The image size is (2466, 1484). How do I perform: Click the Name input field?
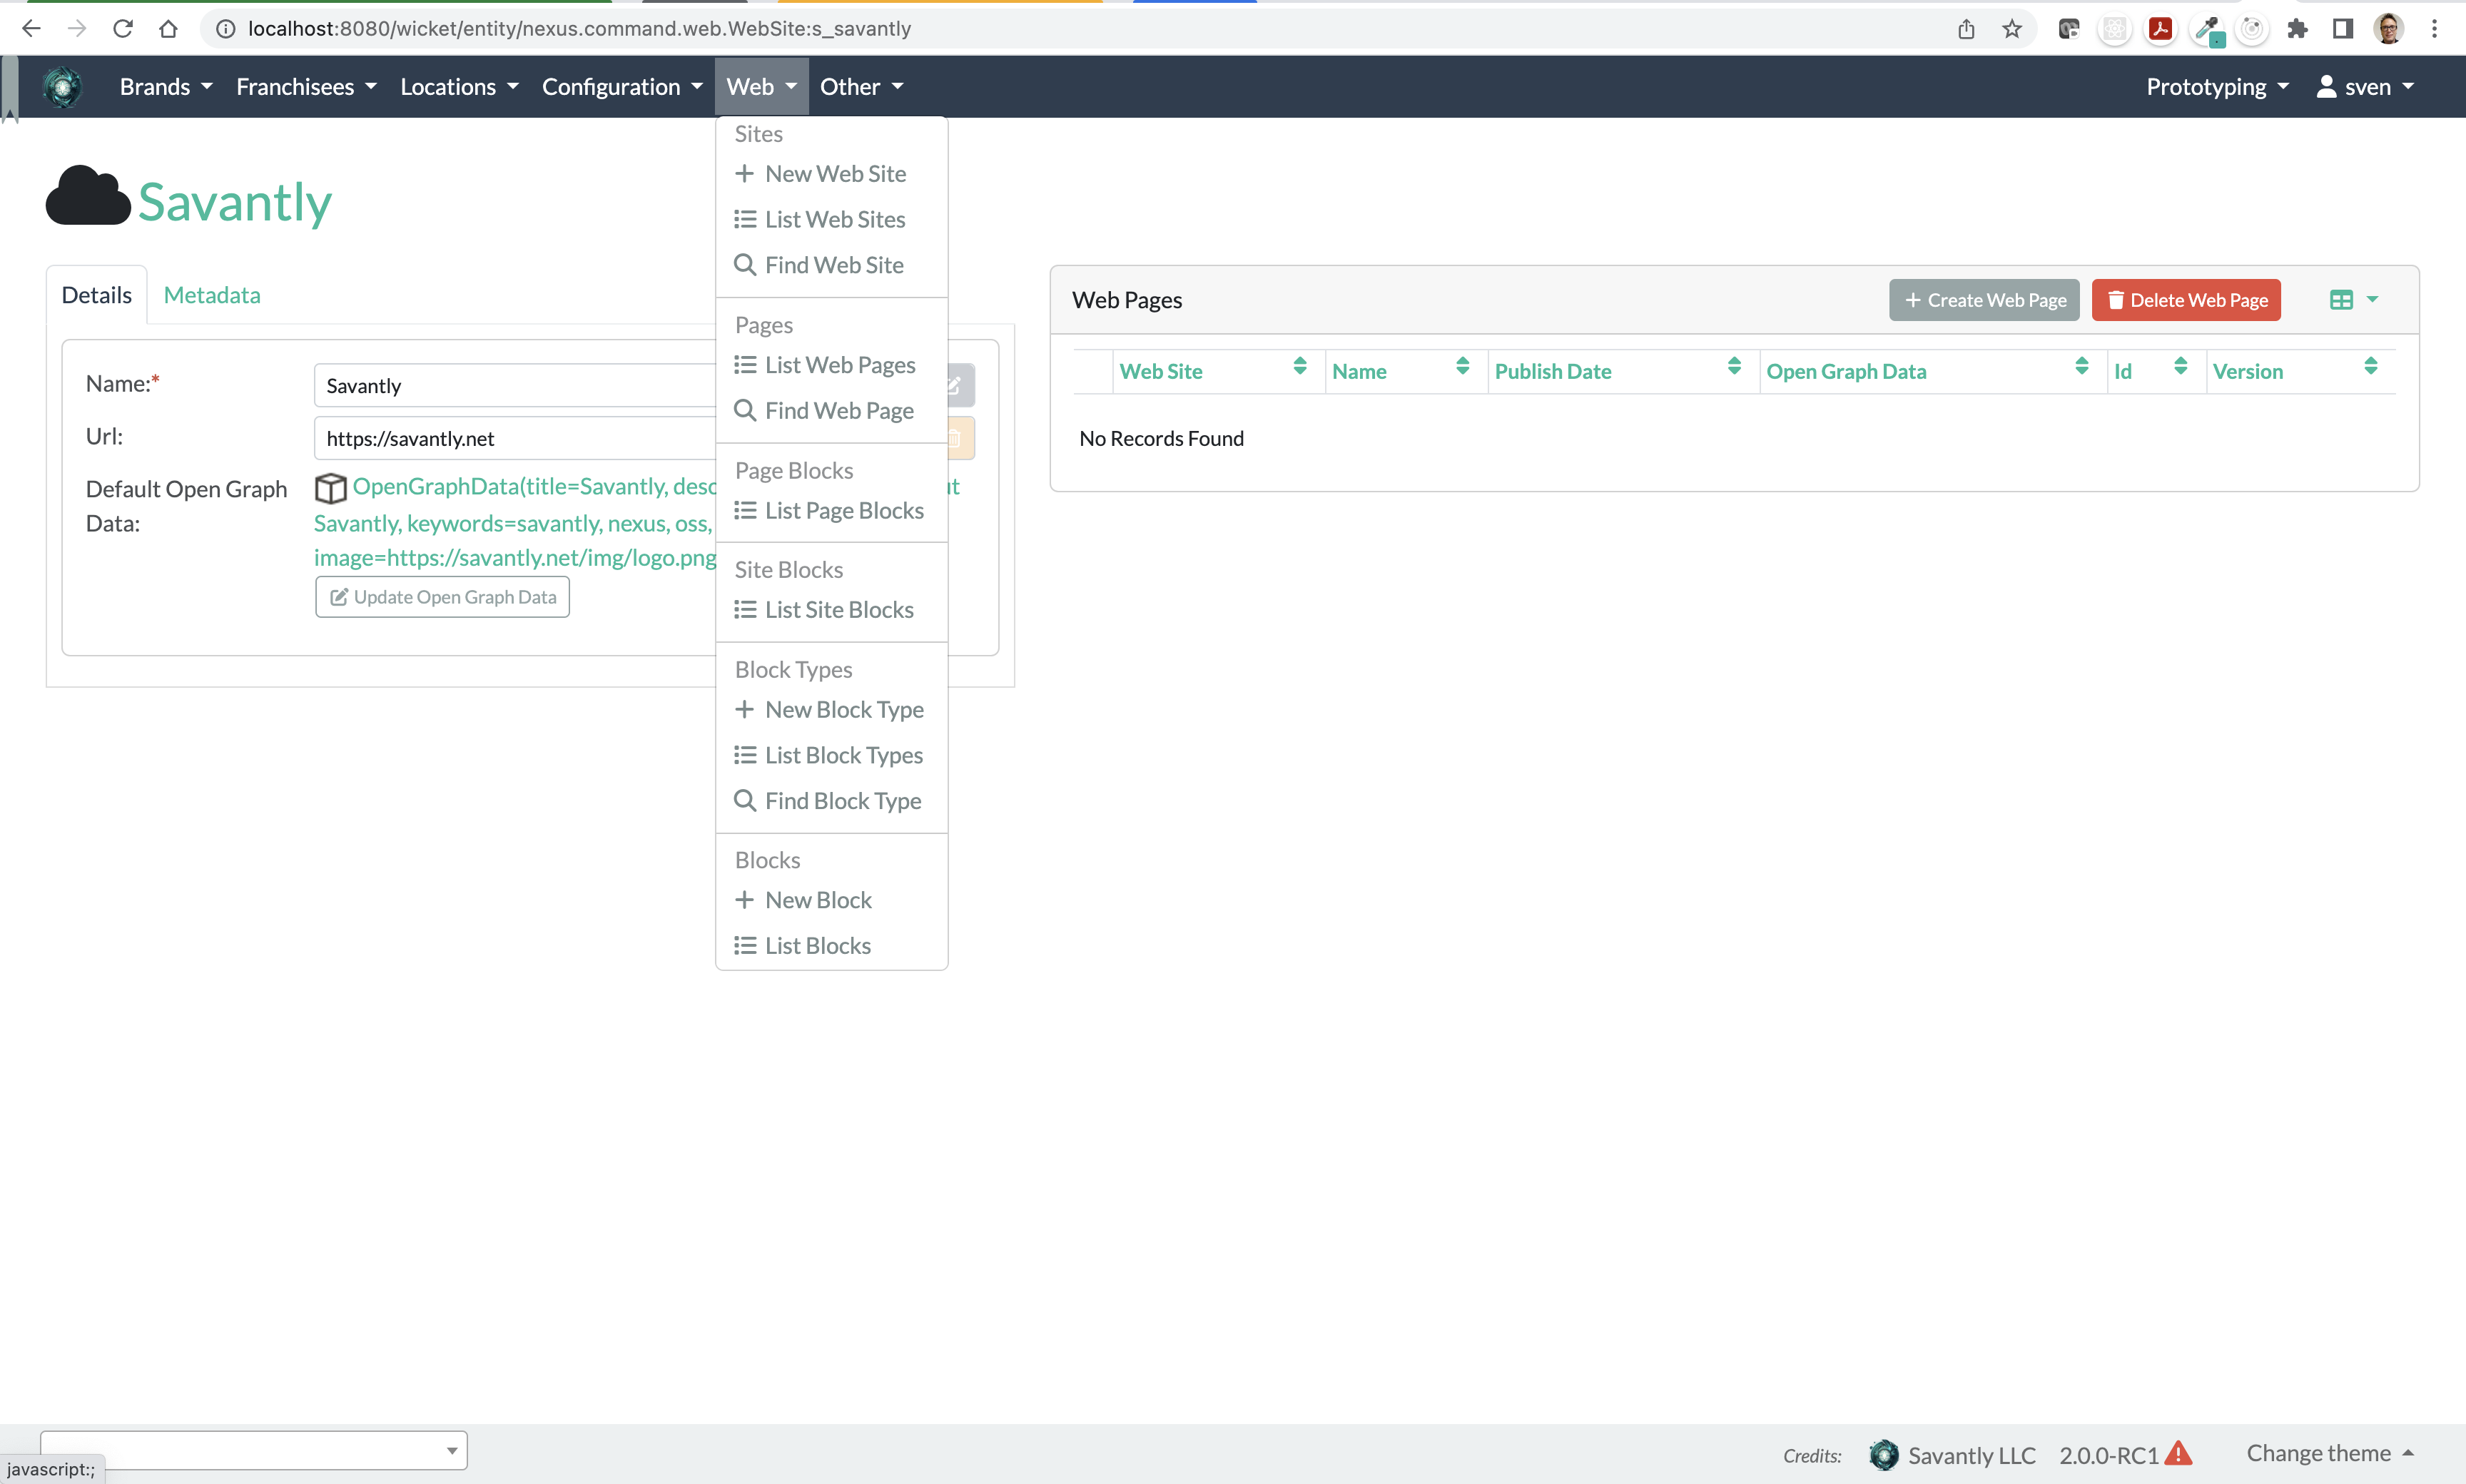(515, 385)
